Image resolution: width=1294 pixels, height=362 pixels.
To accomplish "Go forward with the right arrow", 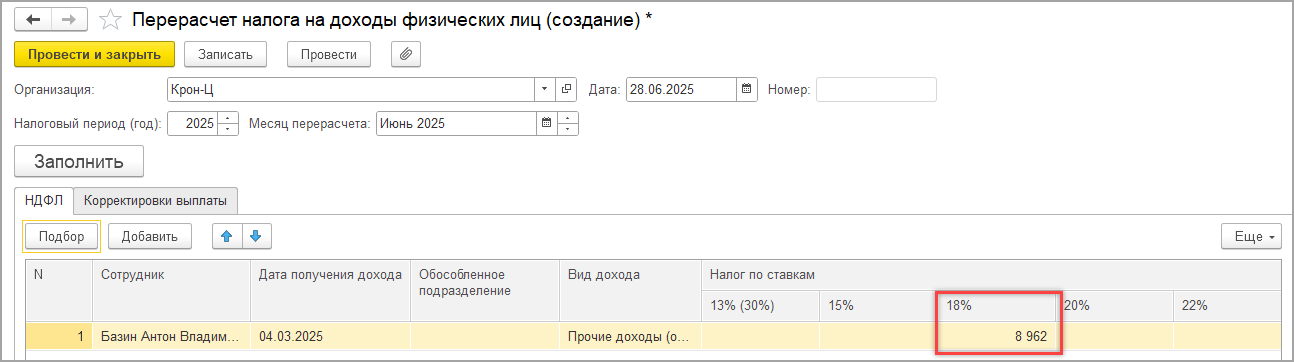I will click(x=68, y=20).
